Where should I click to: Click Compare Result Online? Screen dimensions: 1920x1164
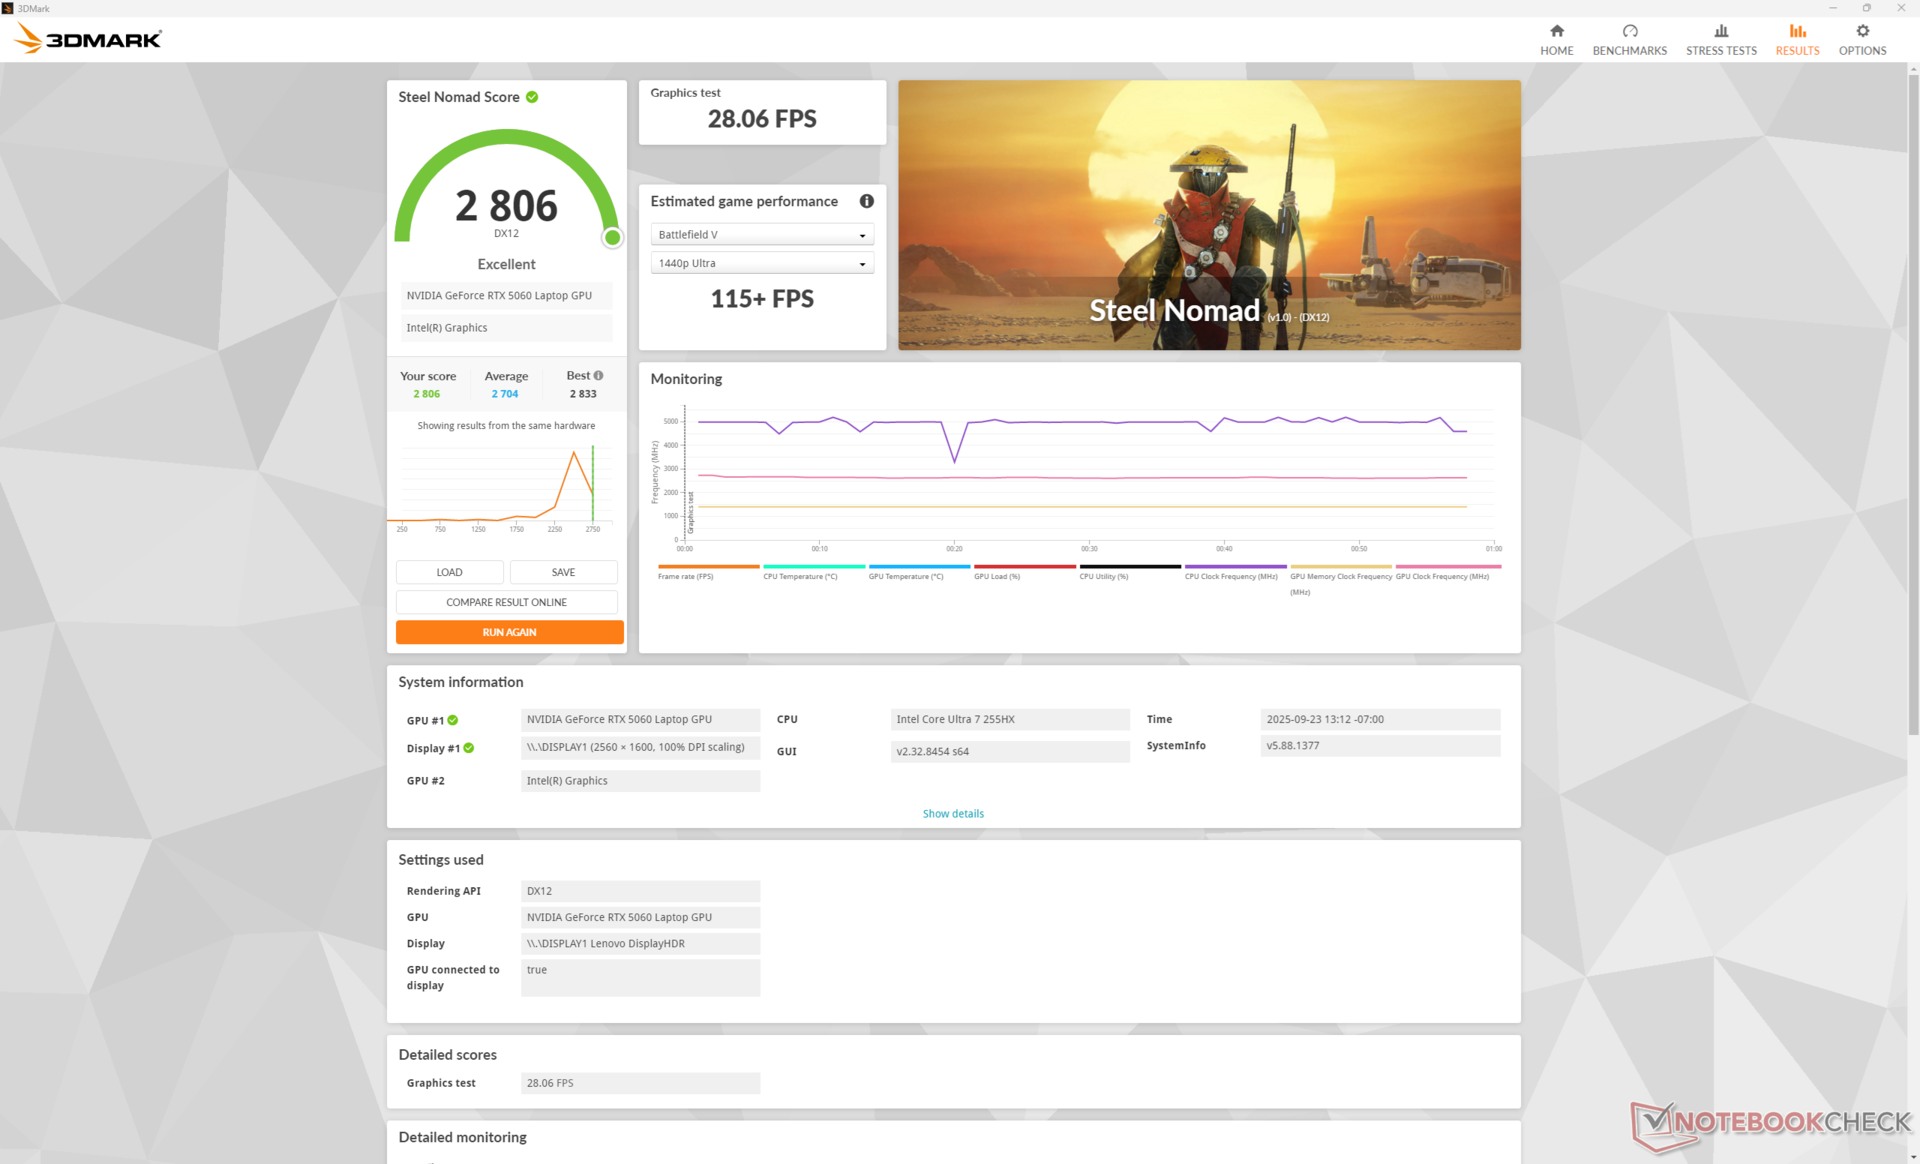click(x=506, y=602)
